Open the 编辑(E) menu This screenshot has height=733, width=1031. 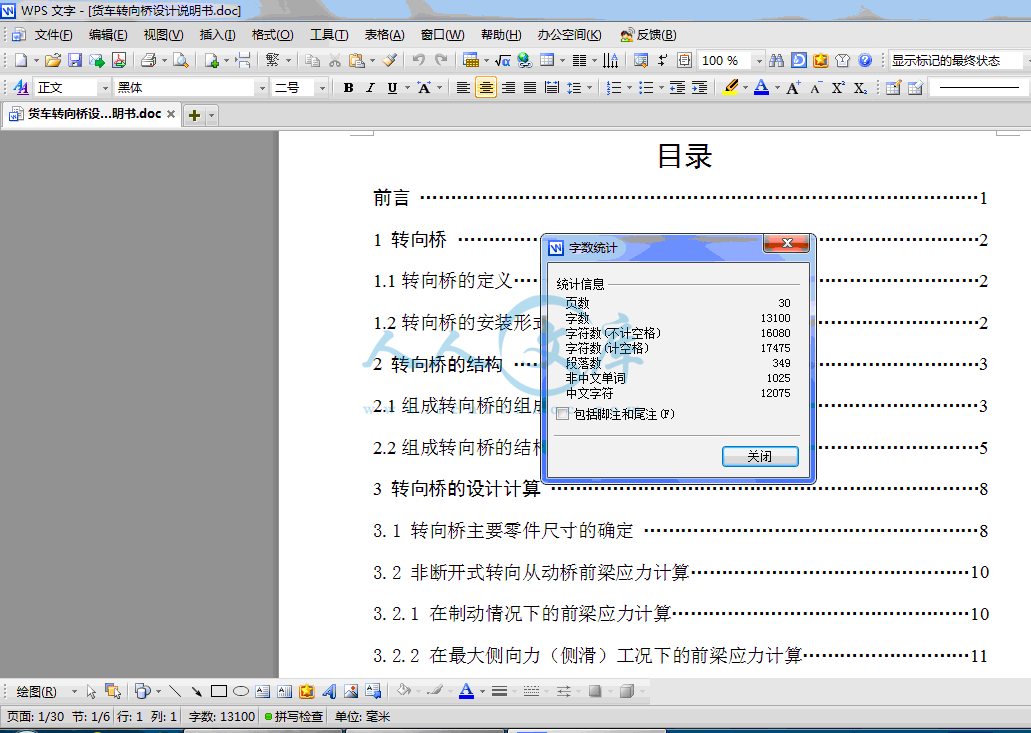point(108,35)
